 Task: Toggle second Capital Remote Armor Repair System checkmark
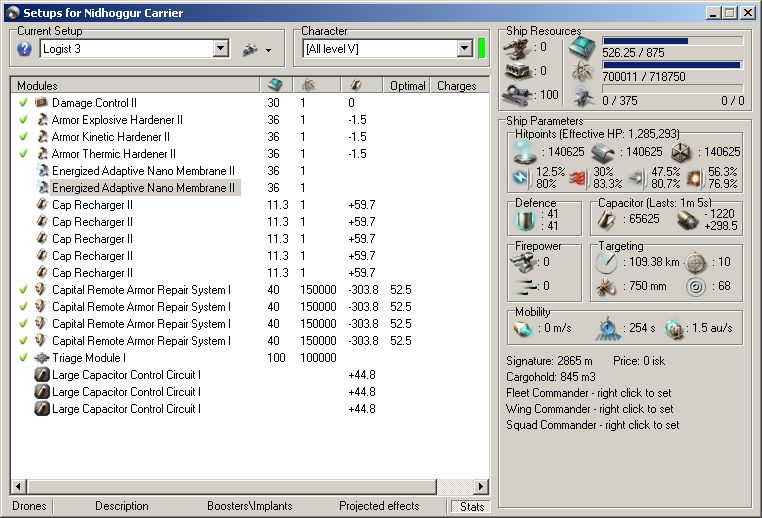tap(23, 307)
